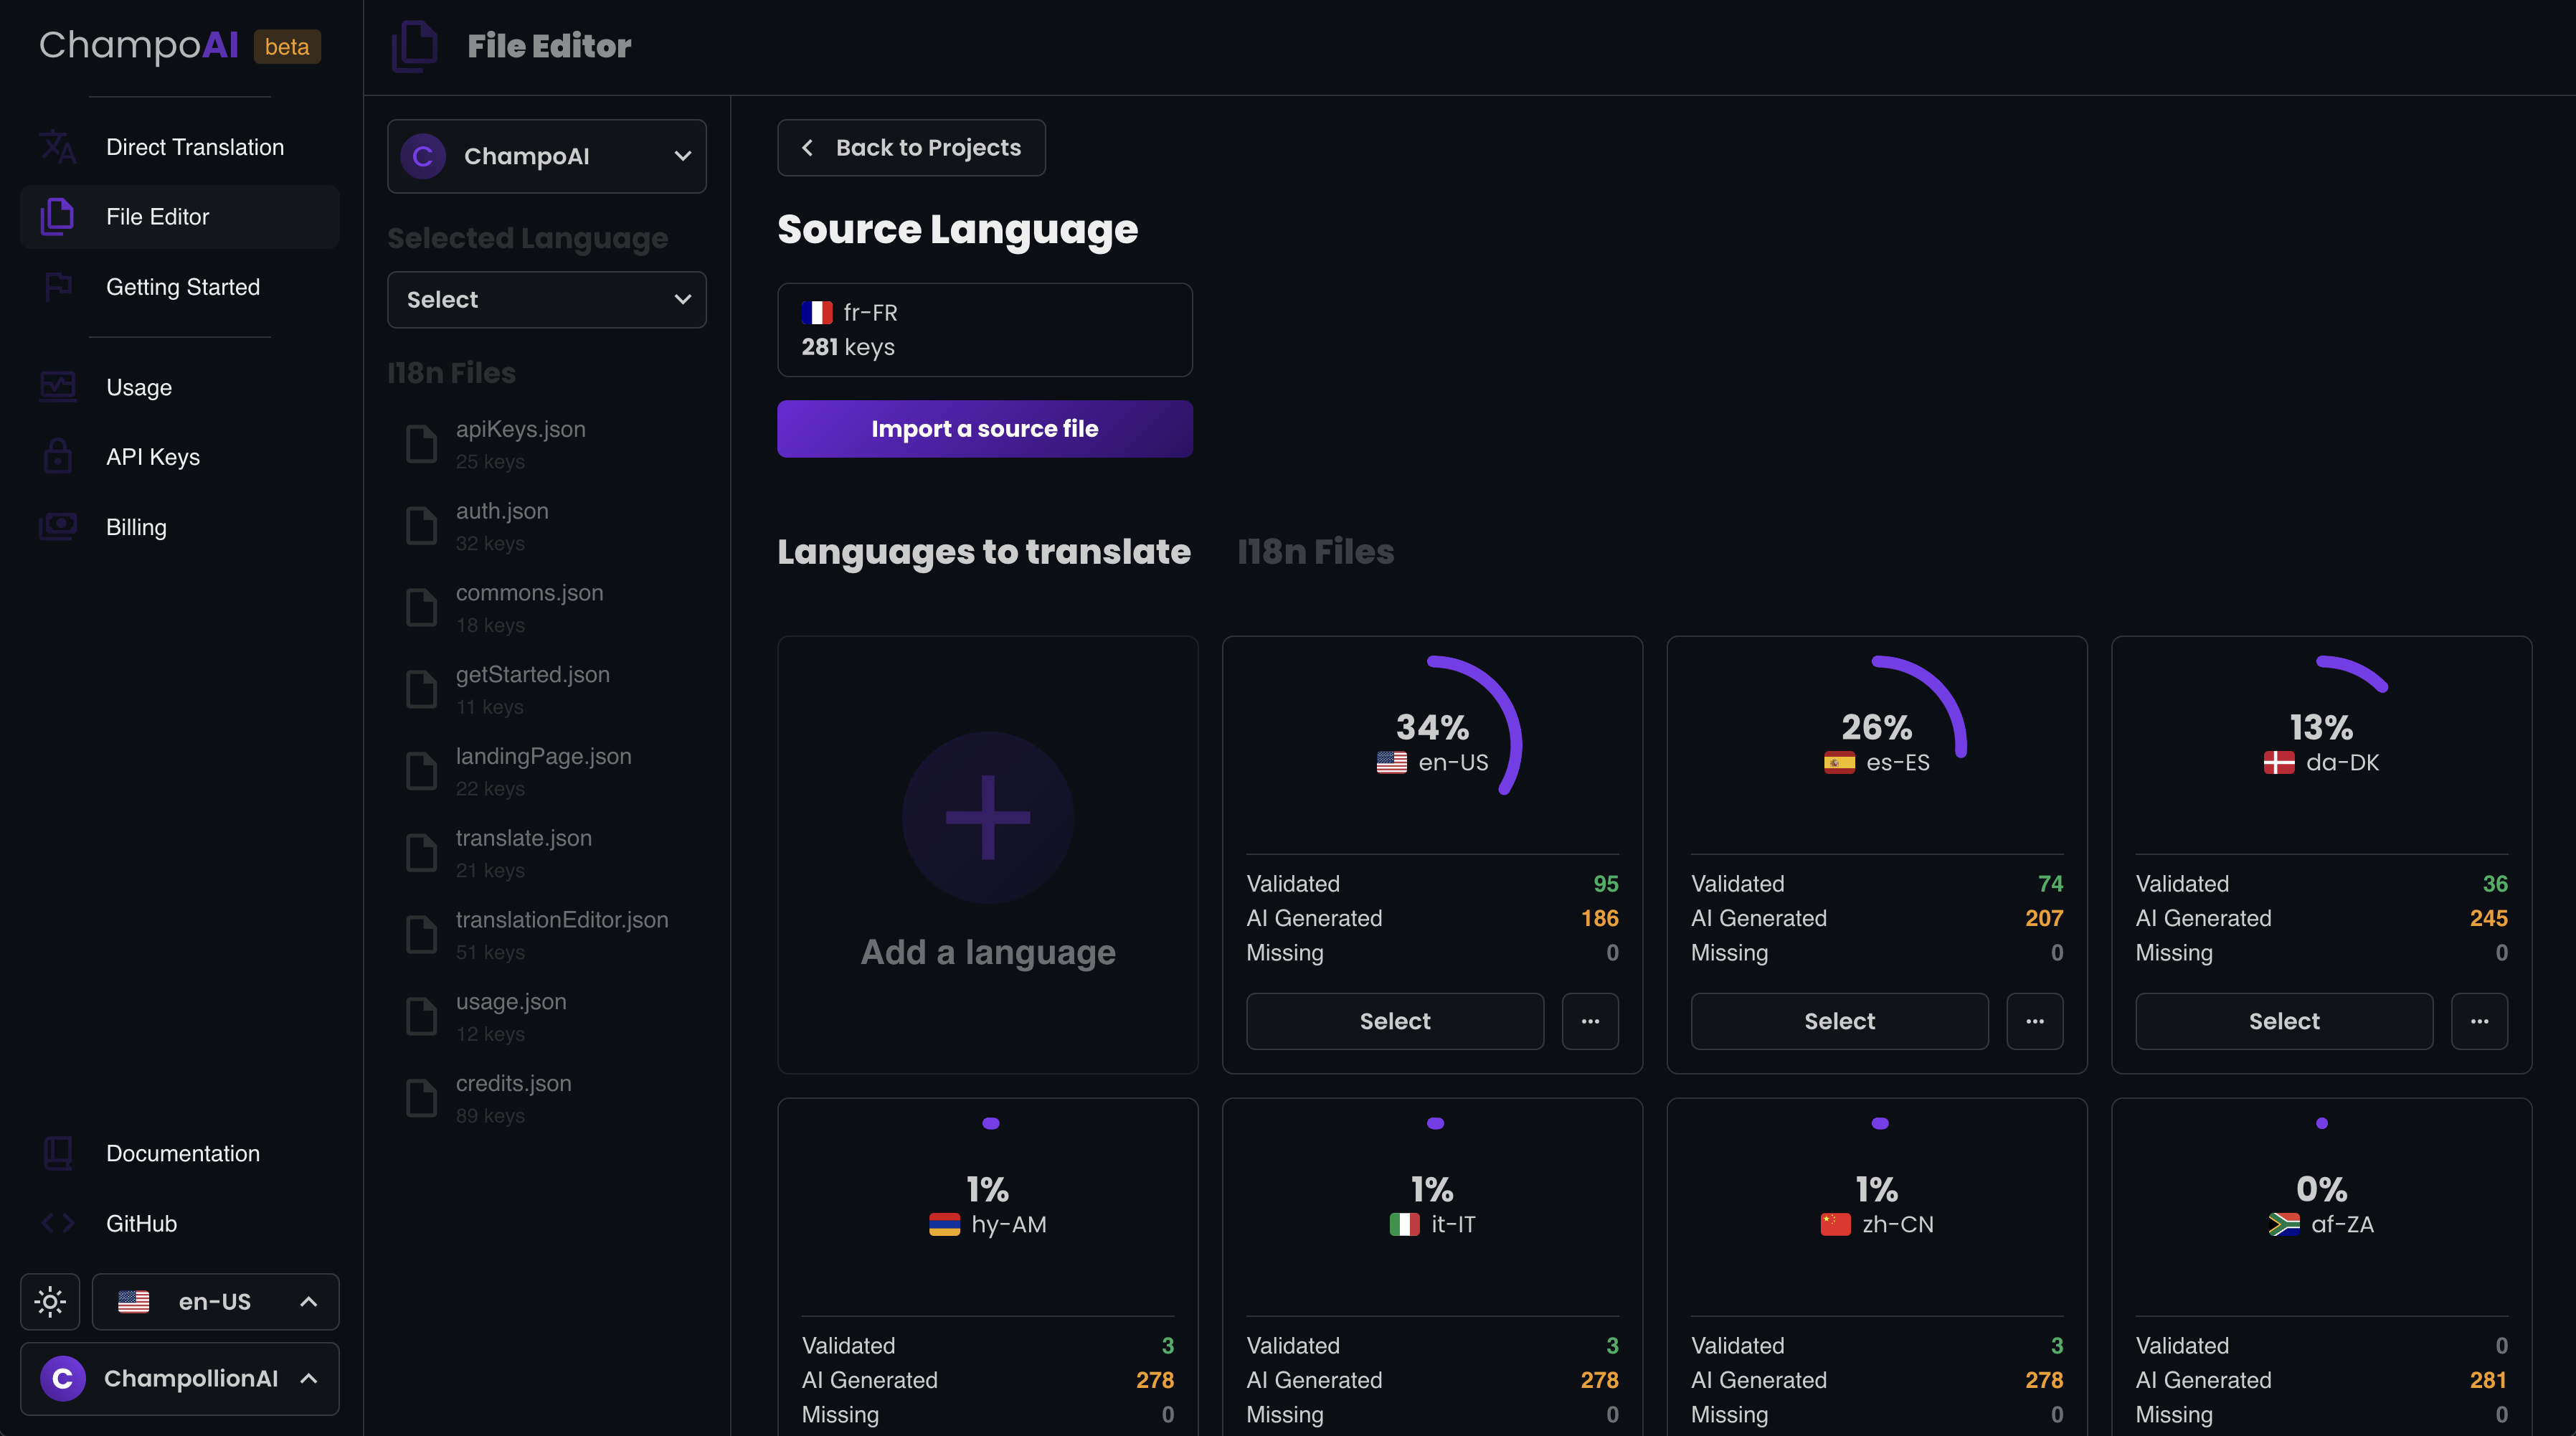Click the plus icon to add language
Screen dimensions: 2576x1436
pos(987,817)
